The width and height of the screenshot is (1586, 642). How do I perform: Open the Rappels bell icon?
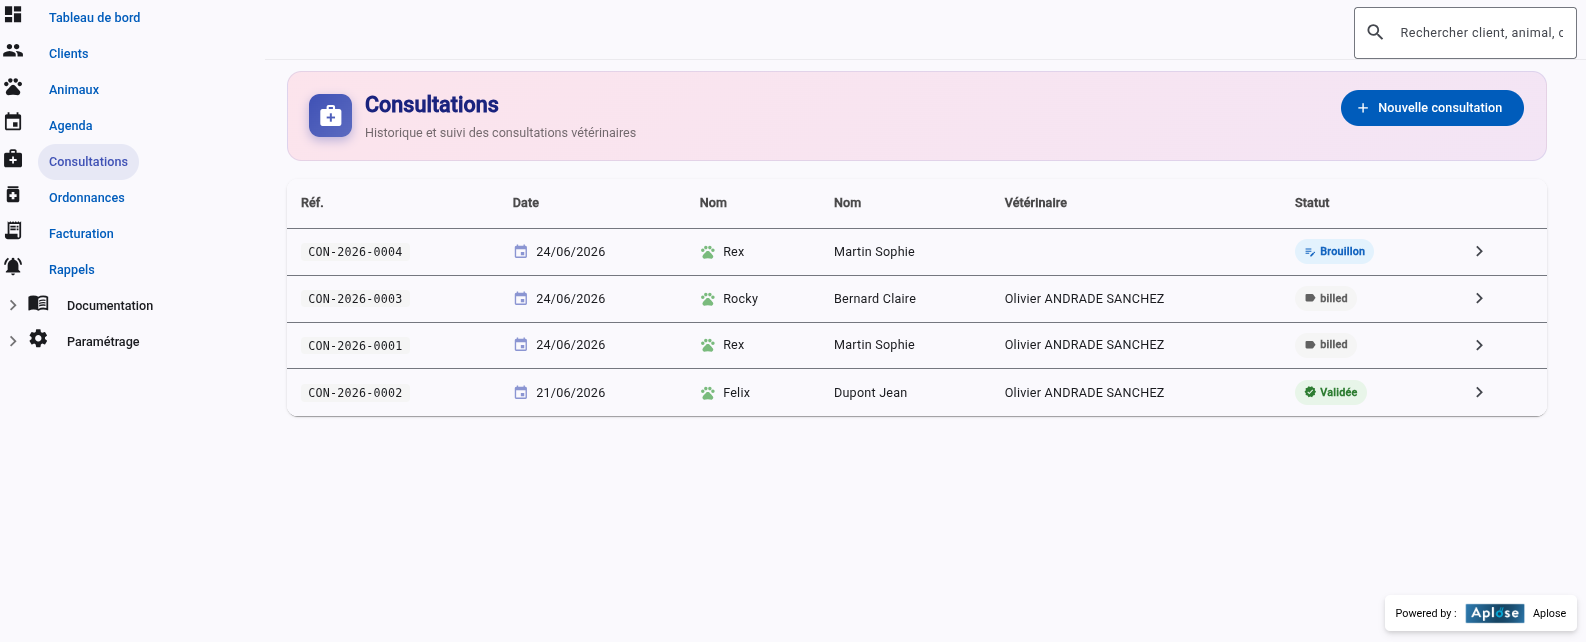(x=13, y=266)
